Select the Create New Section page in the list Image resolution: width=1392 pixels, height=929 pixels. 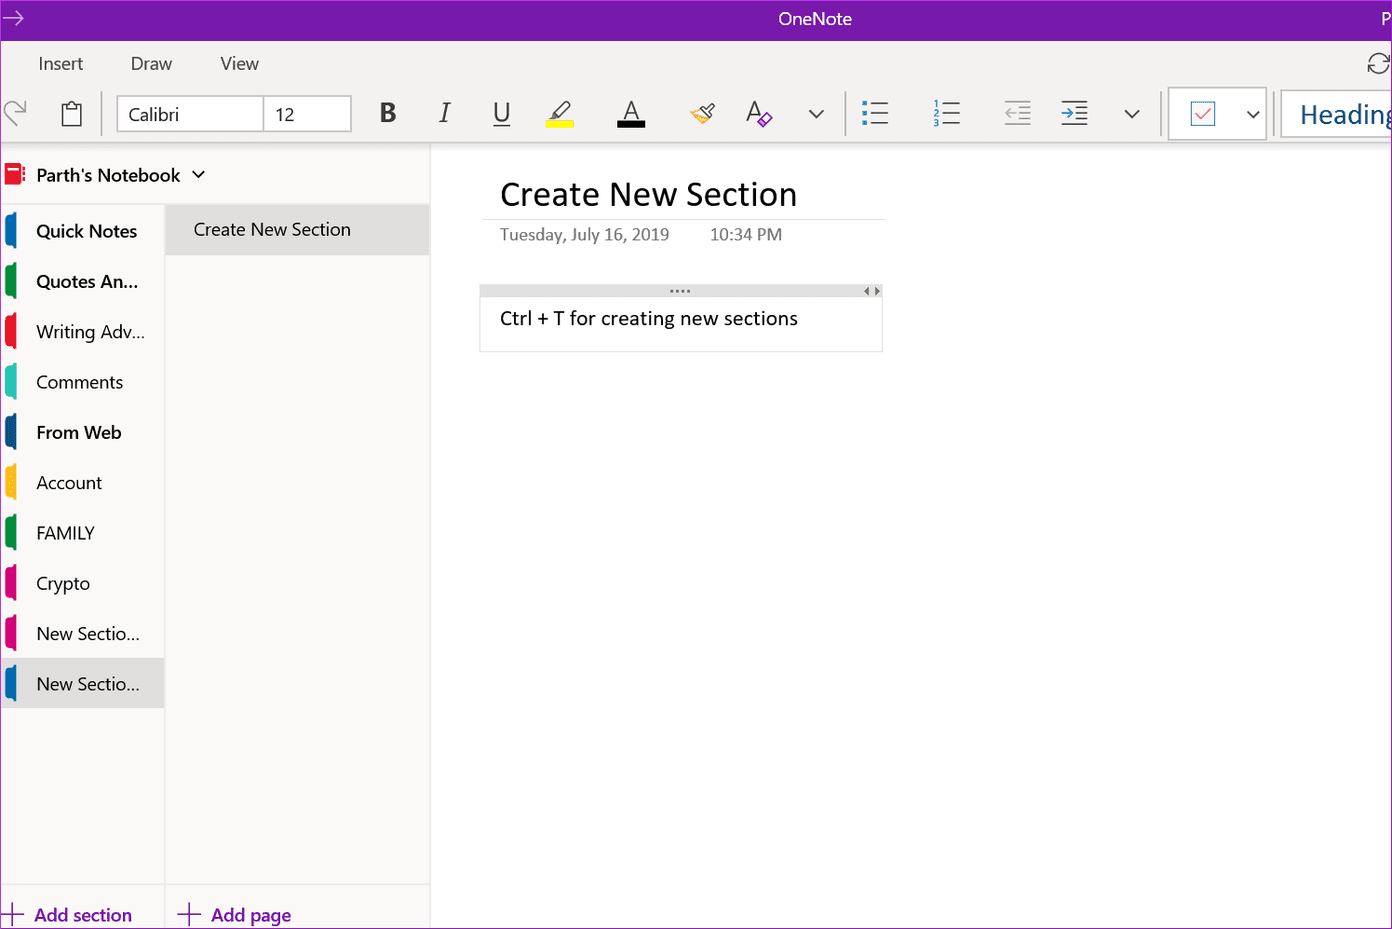coord(297,230)
